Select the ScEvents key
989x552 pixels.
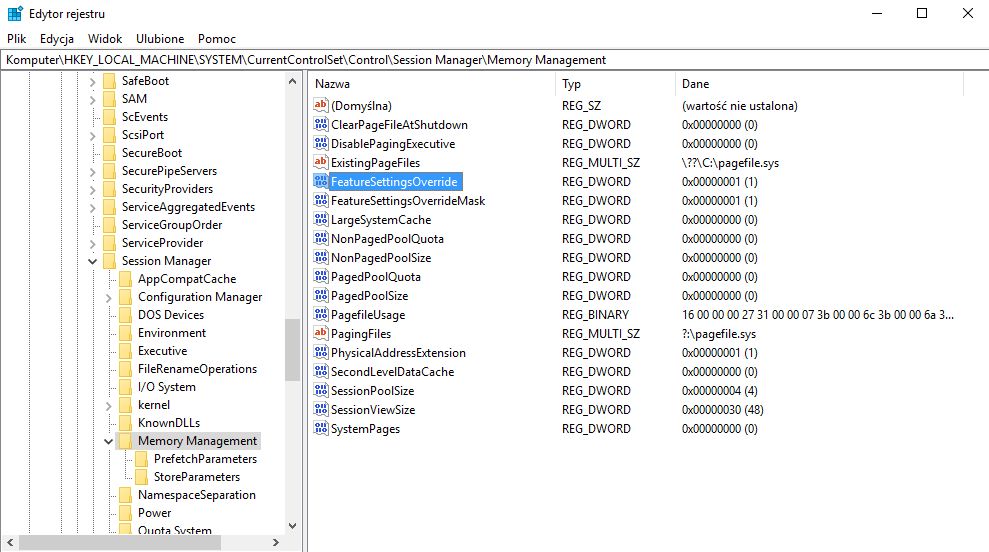(144, 117)
